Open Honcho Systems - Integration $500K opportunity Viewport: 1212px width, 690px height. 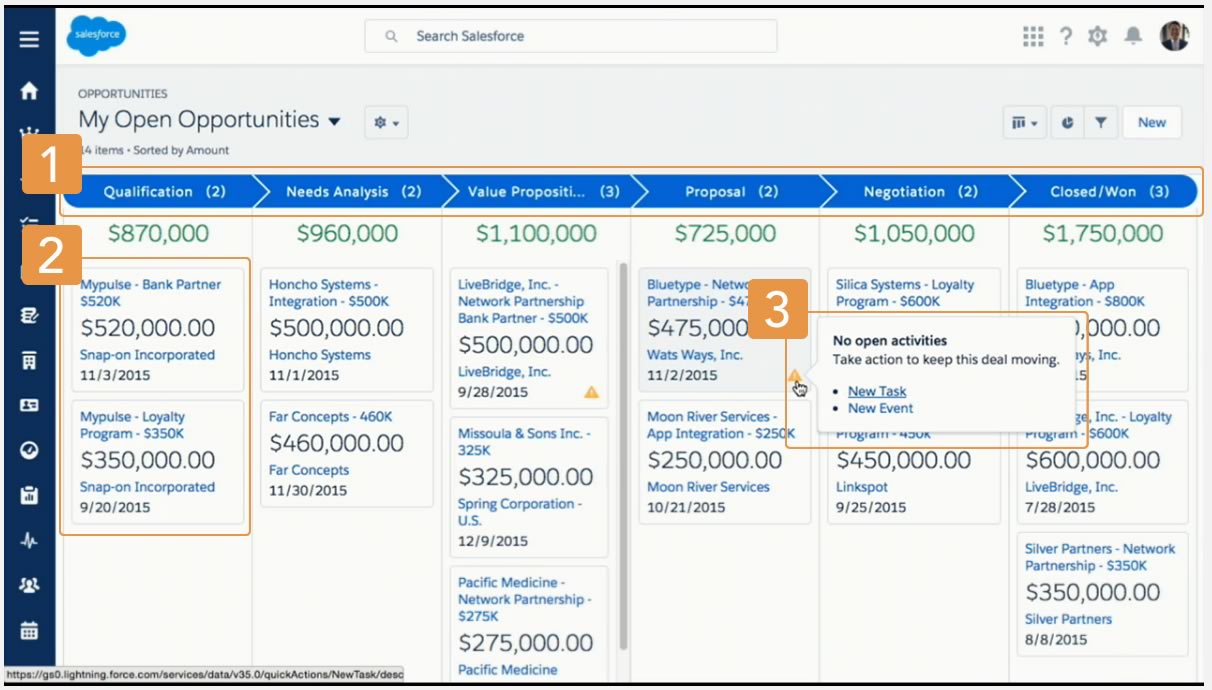pyautogui.click(x=328, y=293)
